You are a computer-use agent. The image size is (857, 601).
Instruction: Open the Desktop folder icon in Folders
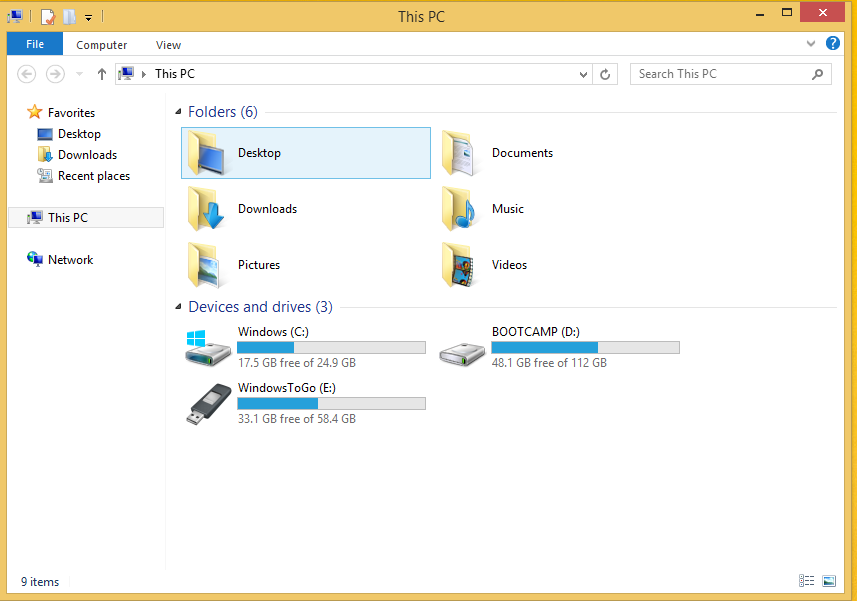[206, 154]
